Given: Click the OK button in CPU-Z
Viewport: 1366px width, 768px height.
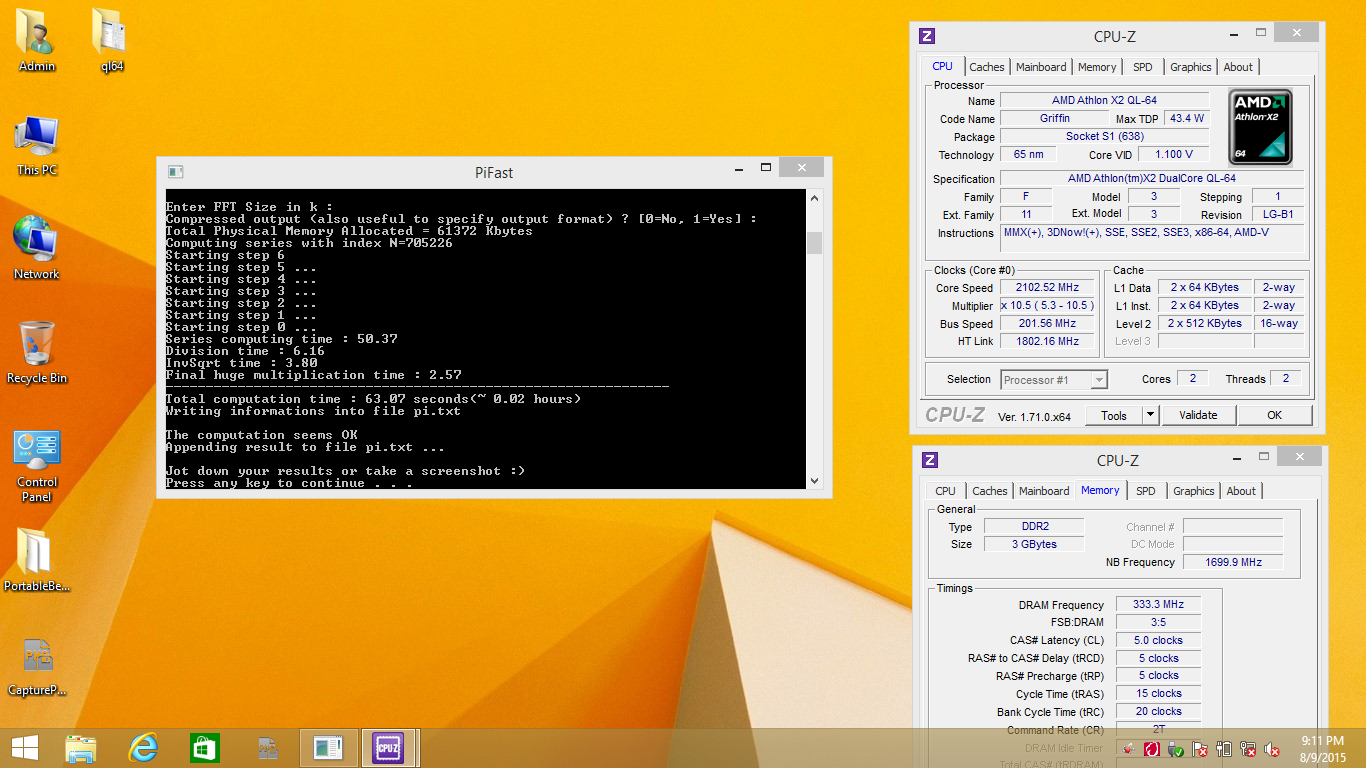Looking at the screenshot, I should [x=1274, y=415].
